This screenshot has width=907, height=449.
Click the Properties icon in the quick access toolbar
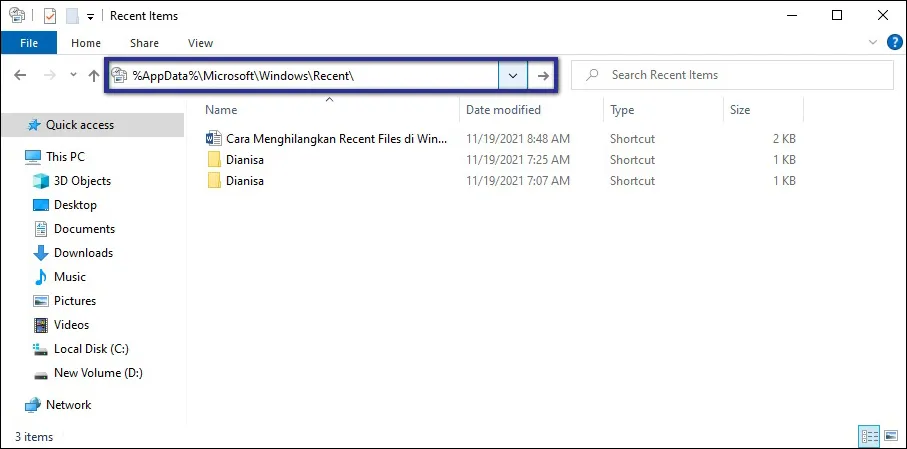(x=50, y=16)
